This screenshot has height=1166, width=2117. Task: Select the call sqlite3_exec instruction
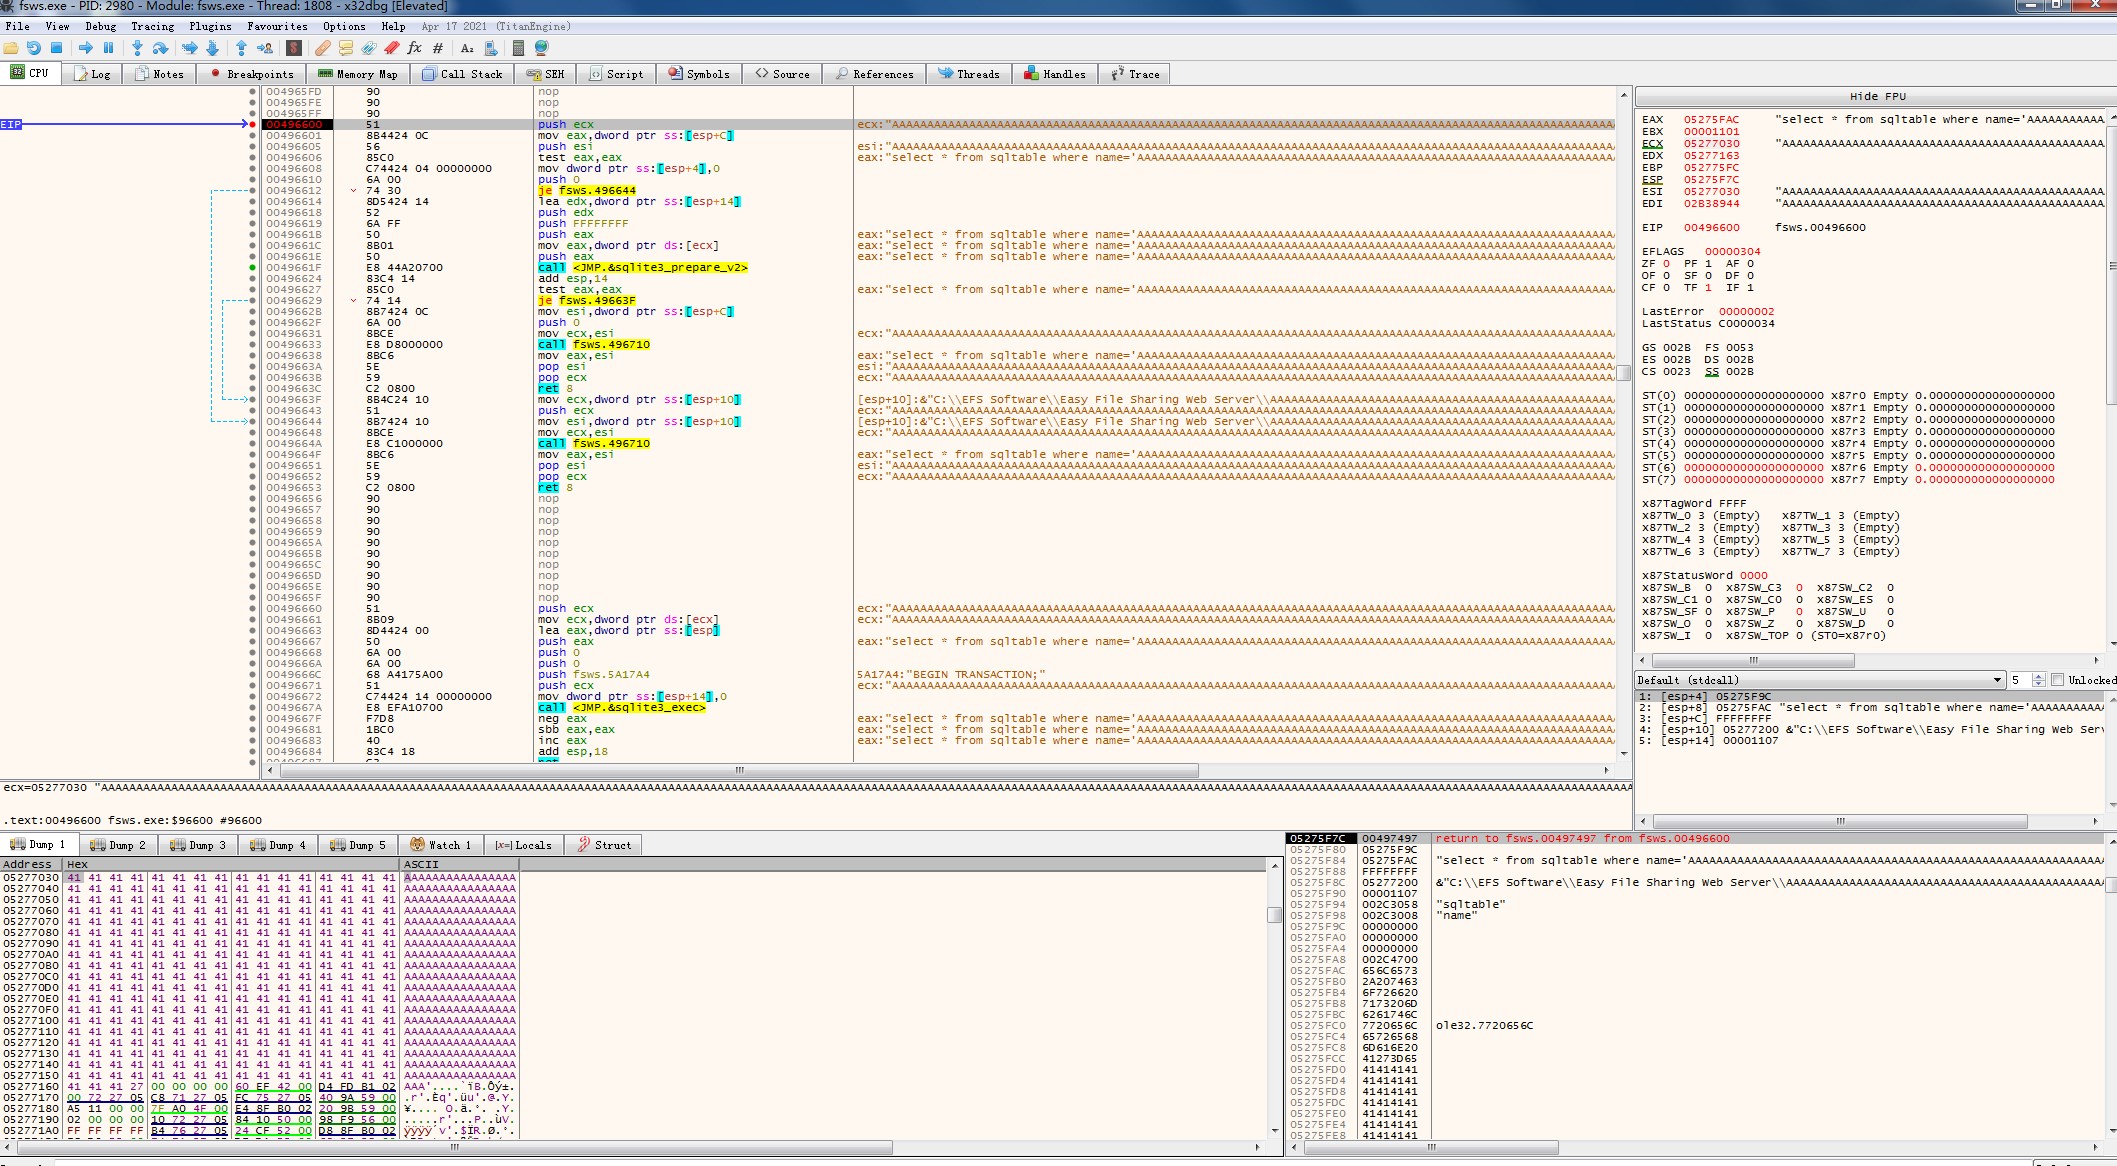pyautogui.click(x=622, y=707)
